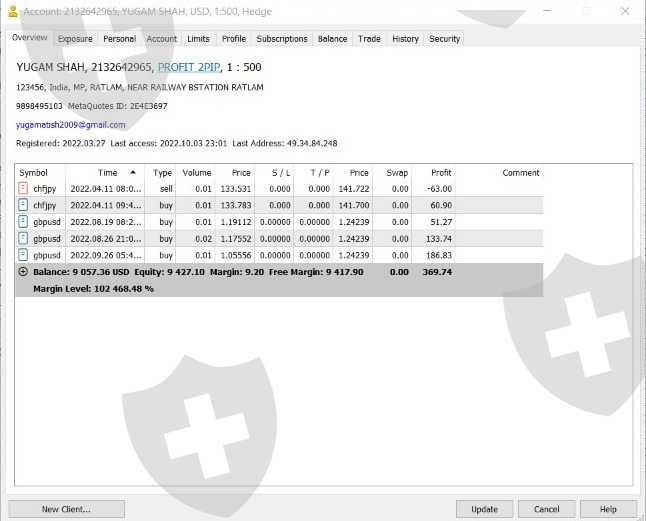
Task: Show the Security tab
Action: tap(444, 39)
